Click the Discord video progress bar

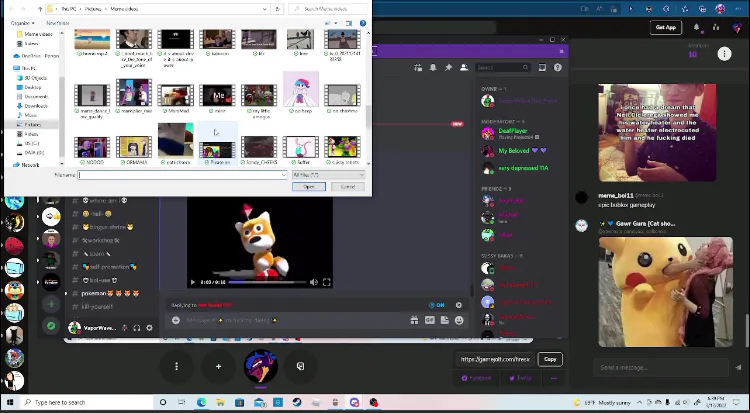267,282
